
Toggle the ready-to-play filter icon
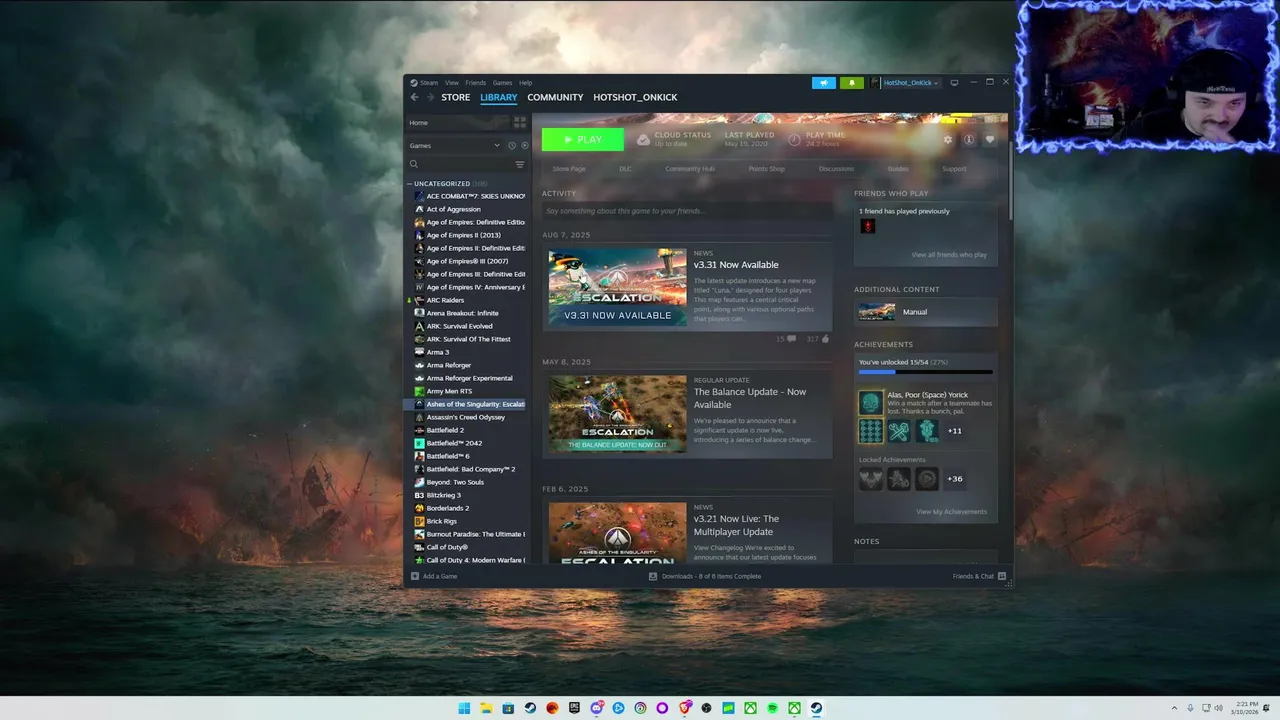(x=525, y=145)
